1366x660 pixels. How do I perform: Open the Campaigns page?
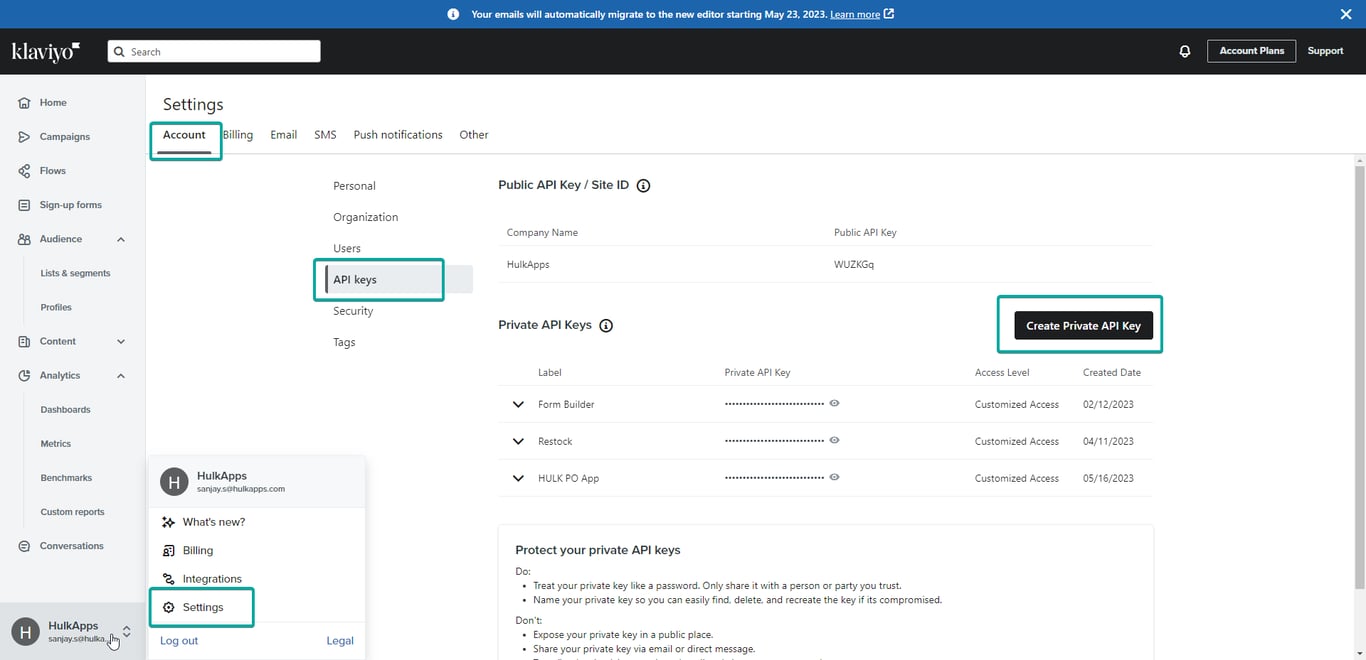tap(65, 137)
